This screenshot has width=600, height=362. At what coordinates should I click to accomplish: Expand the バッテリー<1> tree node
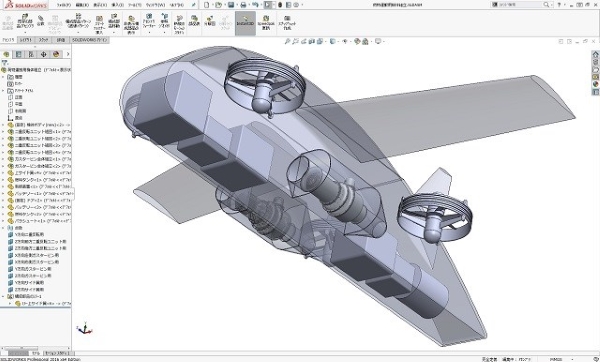click(x=3, y=194)
